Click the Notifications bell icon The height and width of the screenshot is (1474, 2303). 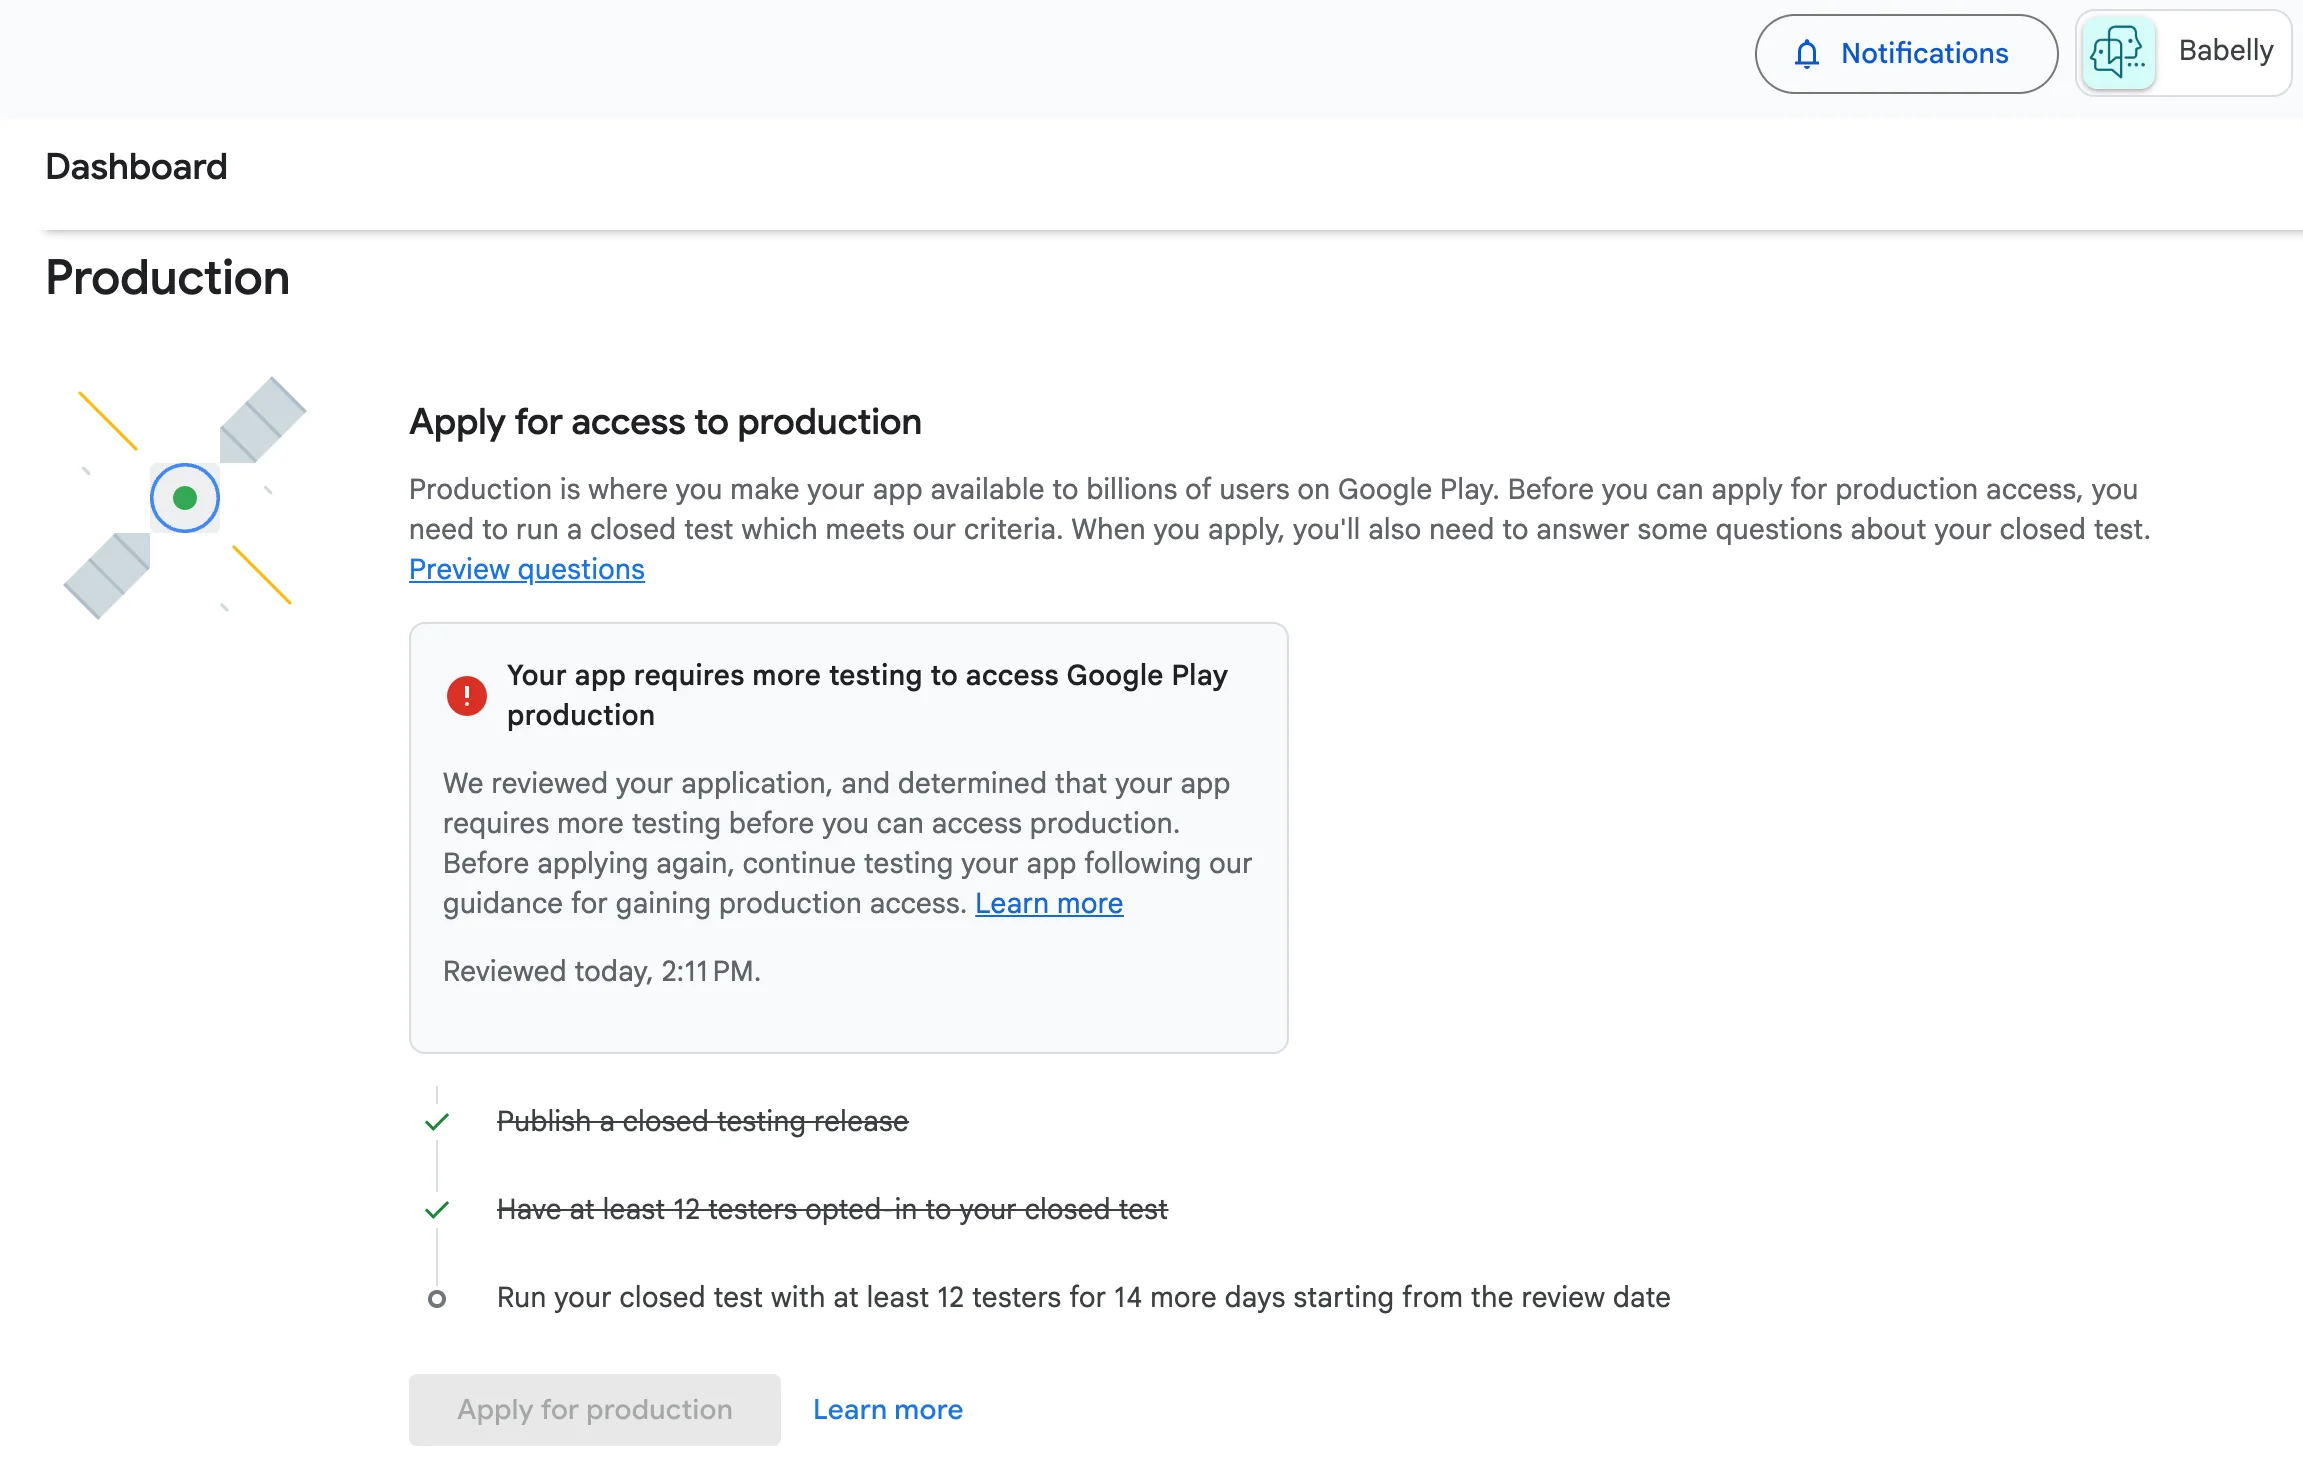[x=1808, y=53]
